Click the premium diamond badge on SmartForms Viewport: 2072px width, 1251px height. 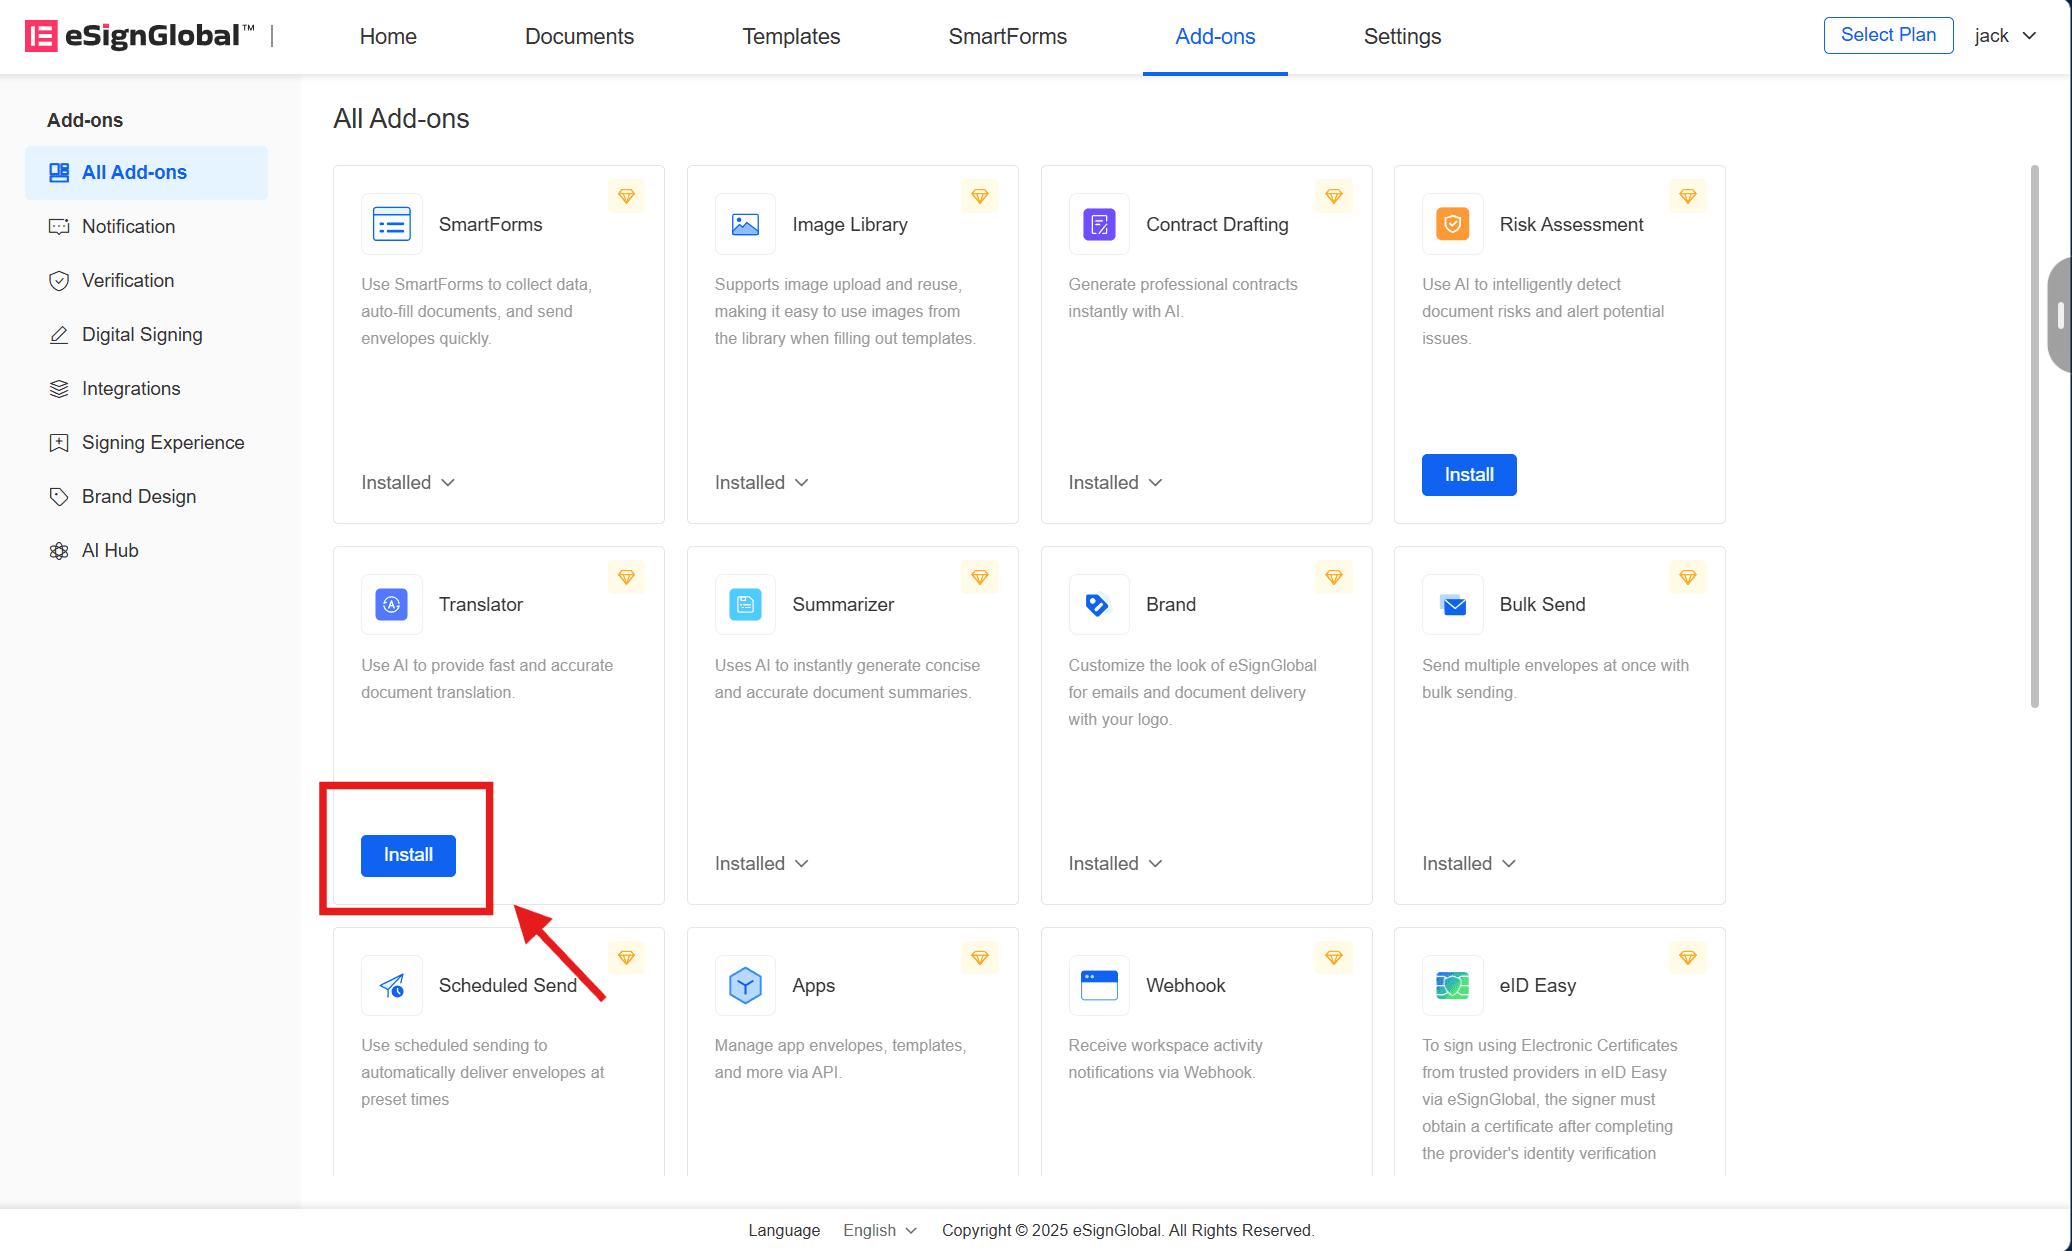point(626,196)
